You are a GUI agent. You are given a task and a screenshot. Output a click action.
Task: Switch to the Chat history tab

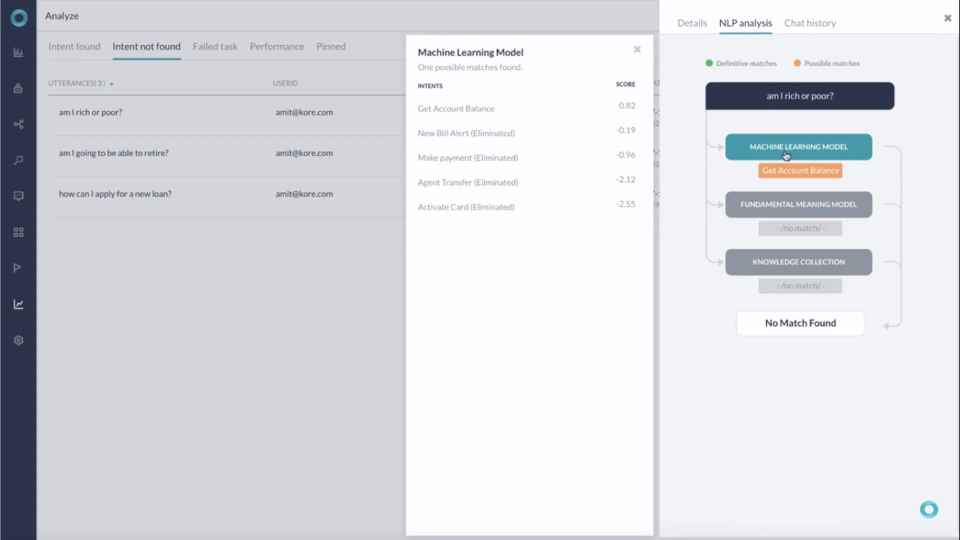pos(809,23)
